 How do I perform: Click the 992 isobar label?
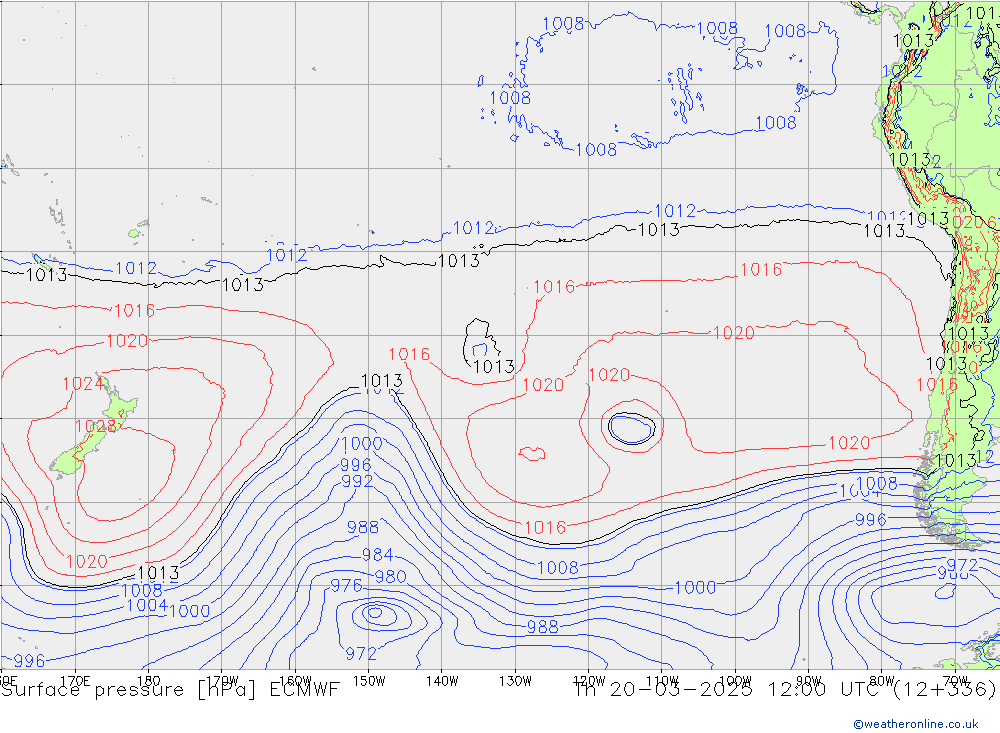(x=357, y=481)
